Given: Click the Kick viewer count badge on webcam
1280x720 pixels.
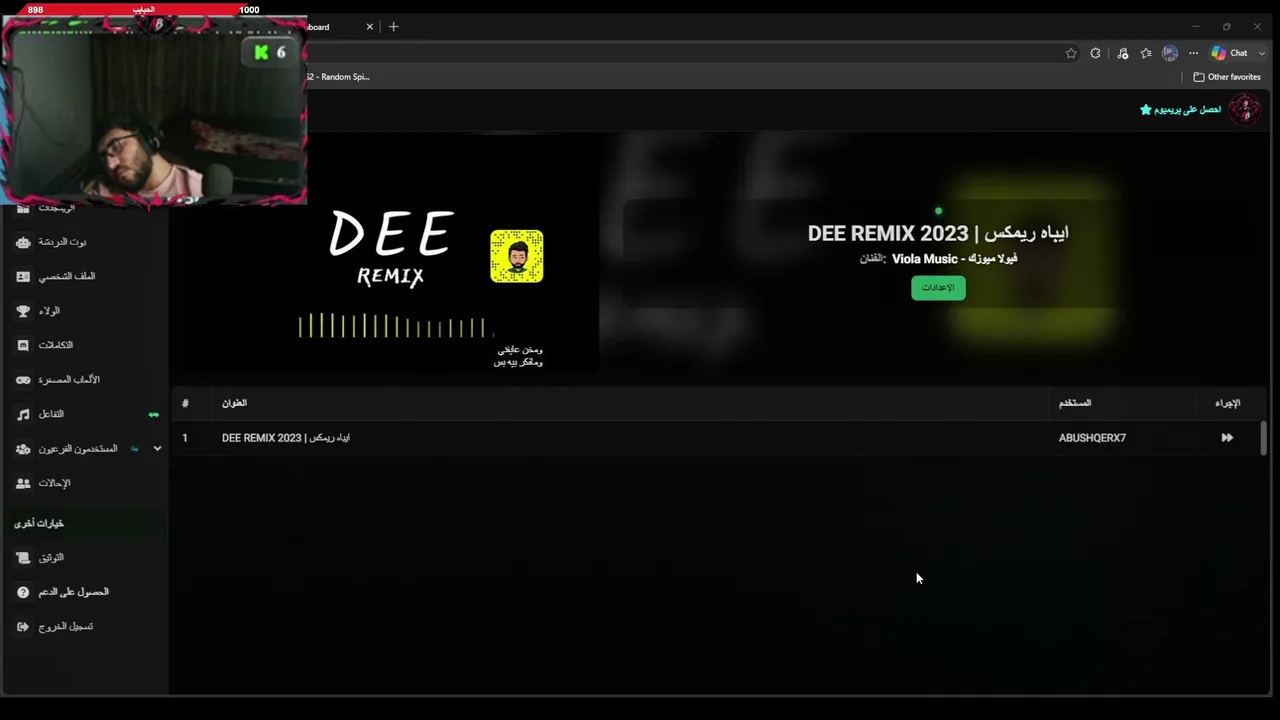Looking at the screenshot, I should (x=270, y=52).
